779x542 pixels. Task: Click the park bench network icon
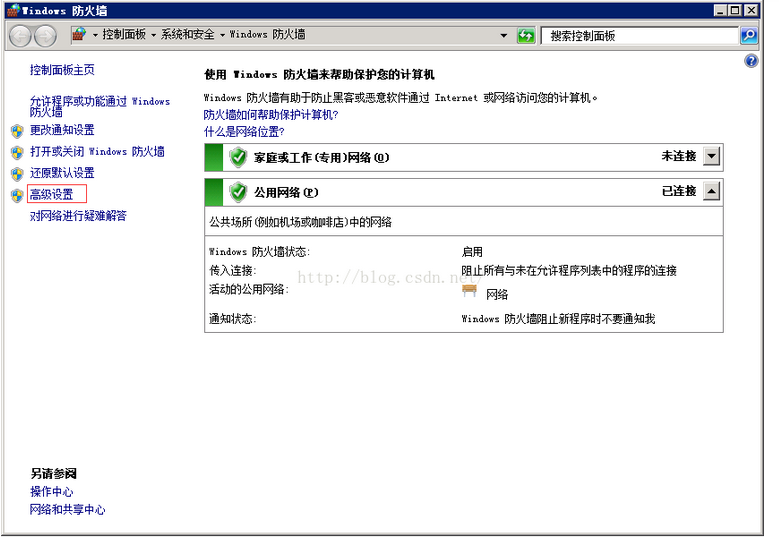[469, 291]
